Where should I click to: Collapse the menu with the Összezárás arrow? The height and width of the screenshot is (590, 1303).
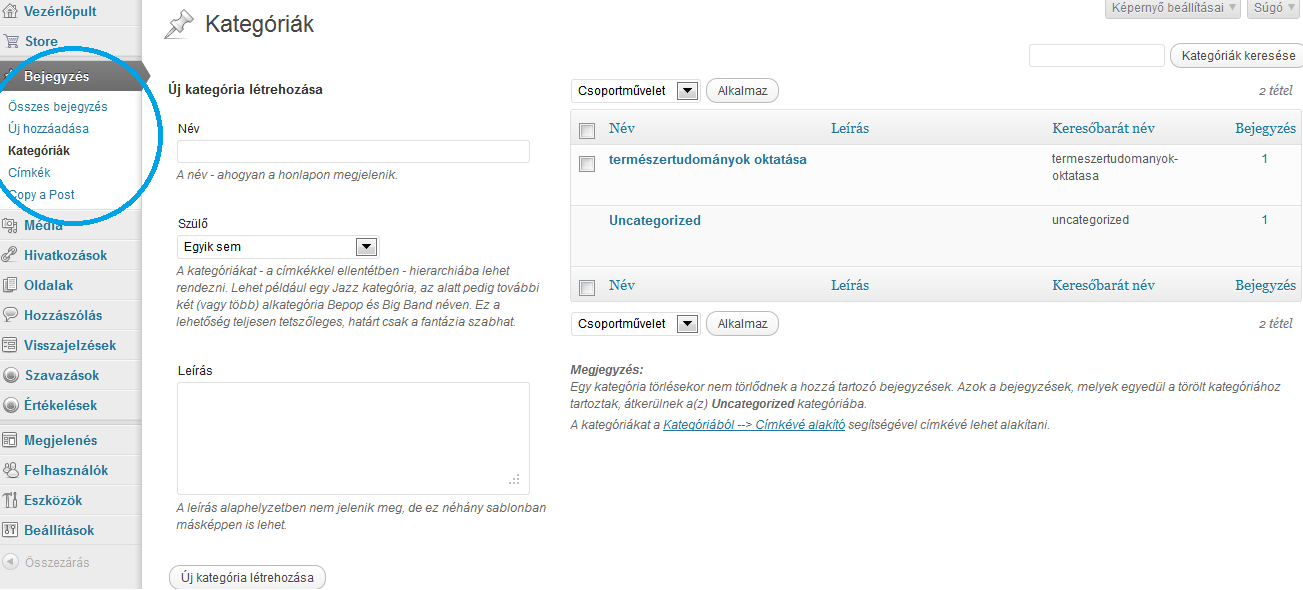click(11, 562)
